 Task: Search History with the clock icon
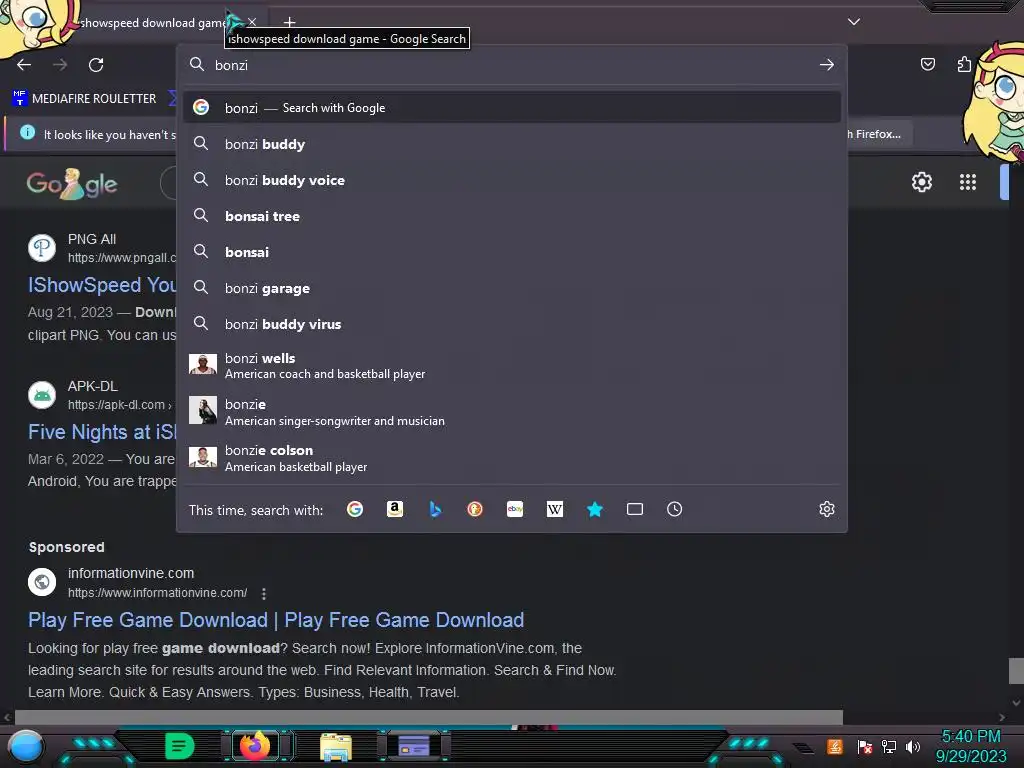point(675,509)
